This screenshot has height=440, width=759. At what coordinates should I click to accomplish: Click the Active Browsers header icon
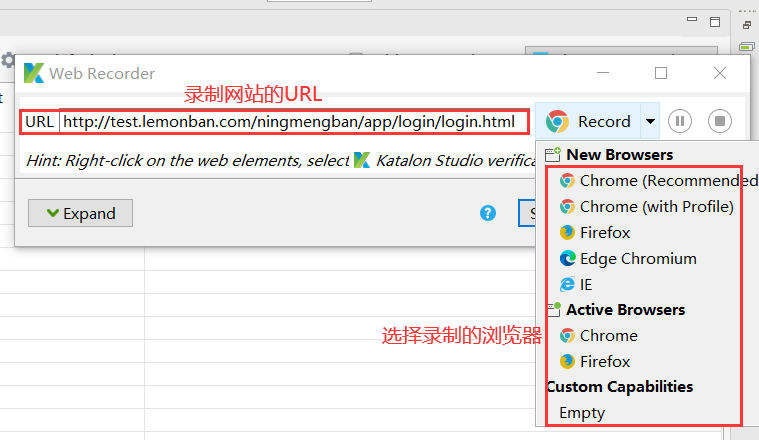554,309
